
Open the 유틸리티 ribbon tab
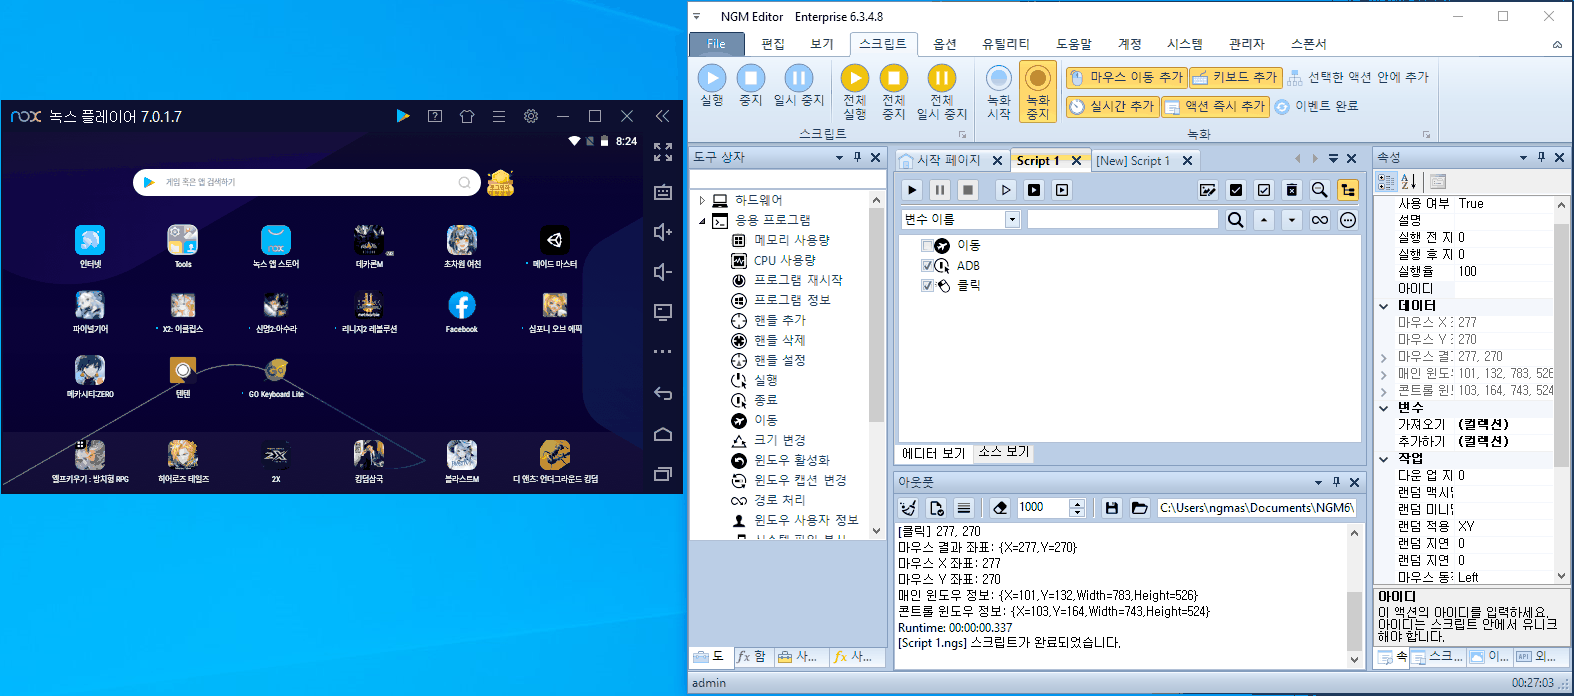coord(1006,44)
